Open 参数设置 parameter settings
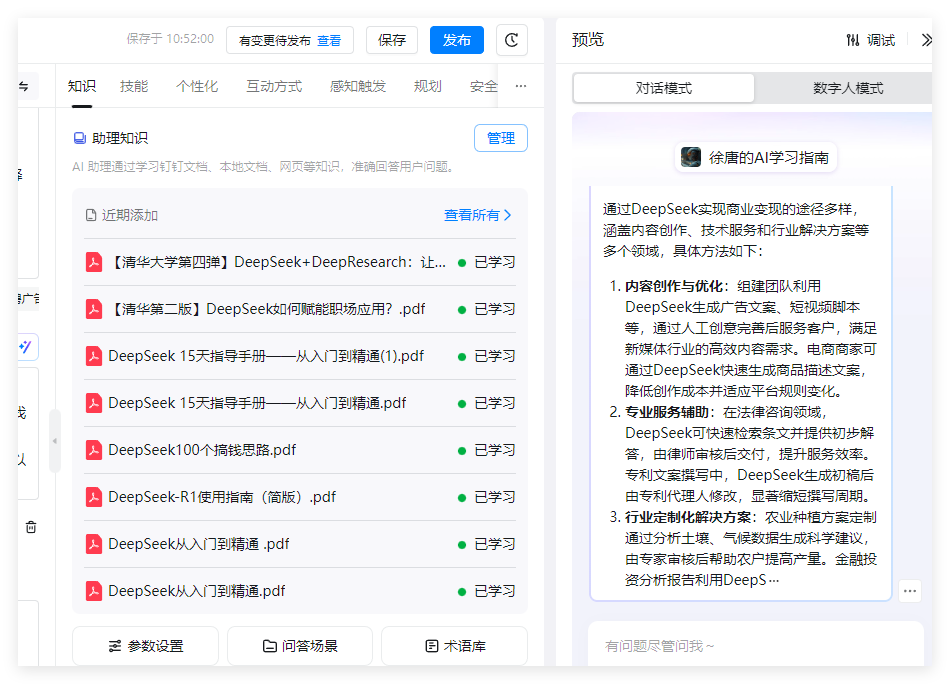 [x=145, y=646]
